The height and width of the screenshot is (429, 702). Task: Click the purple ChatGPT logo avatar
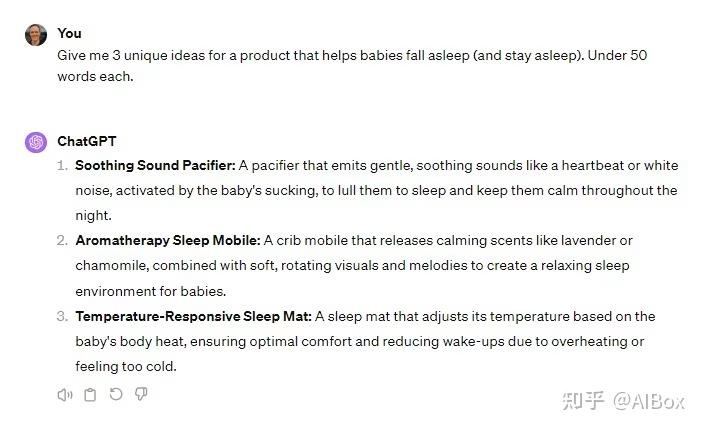tap(36, 142)
